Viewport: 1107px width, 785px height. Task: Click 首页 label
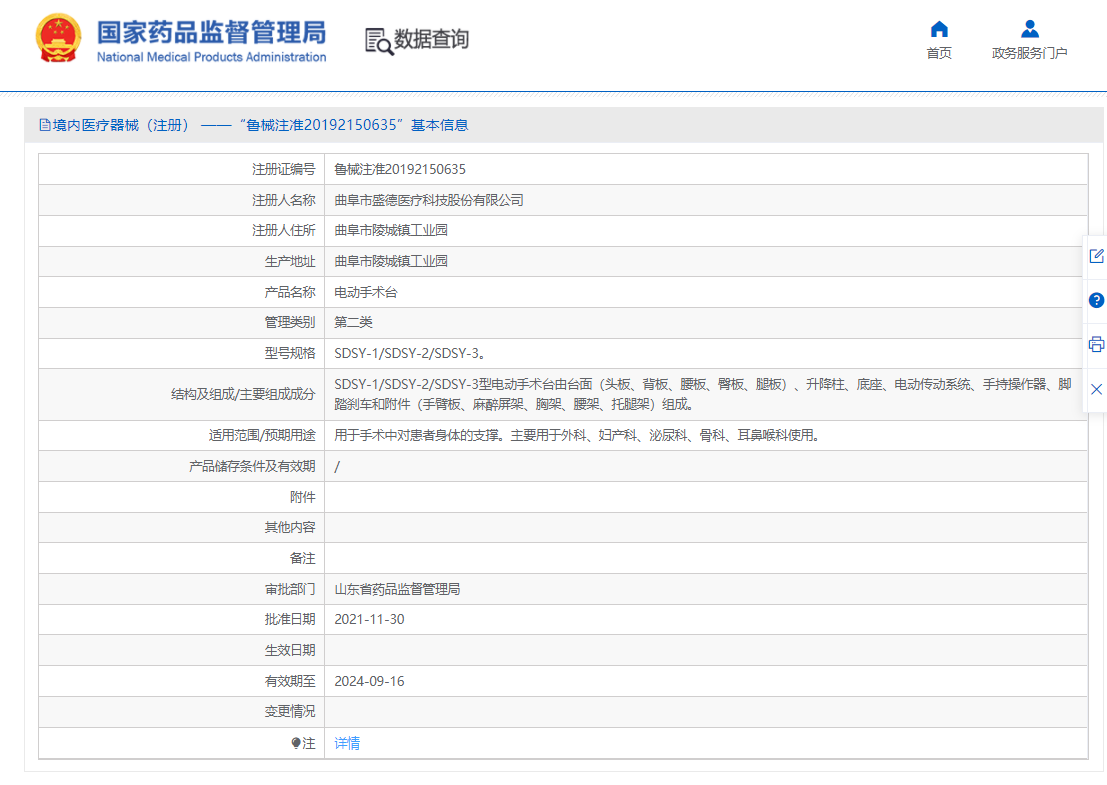939,53
